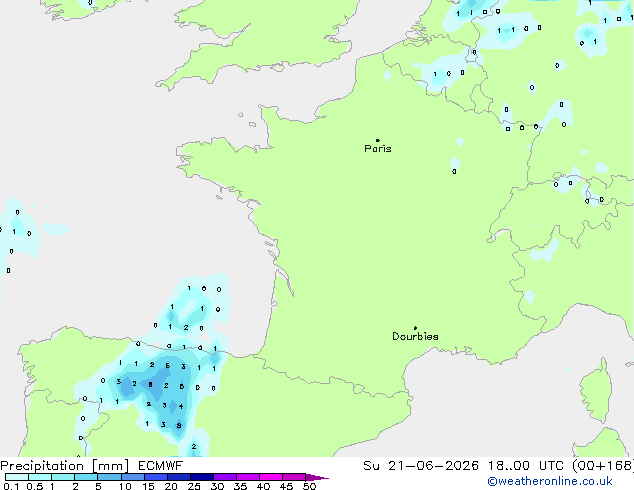
Task: Click the Paris city label
Action: point(378,148)
